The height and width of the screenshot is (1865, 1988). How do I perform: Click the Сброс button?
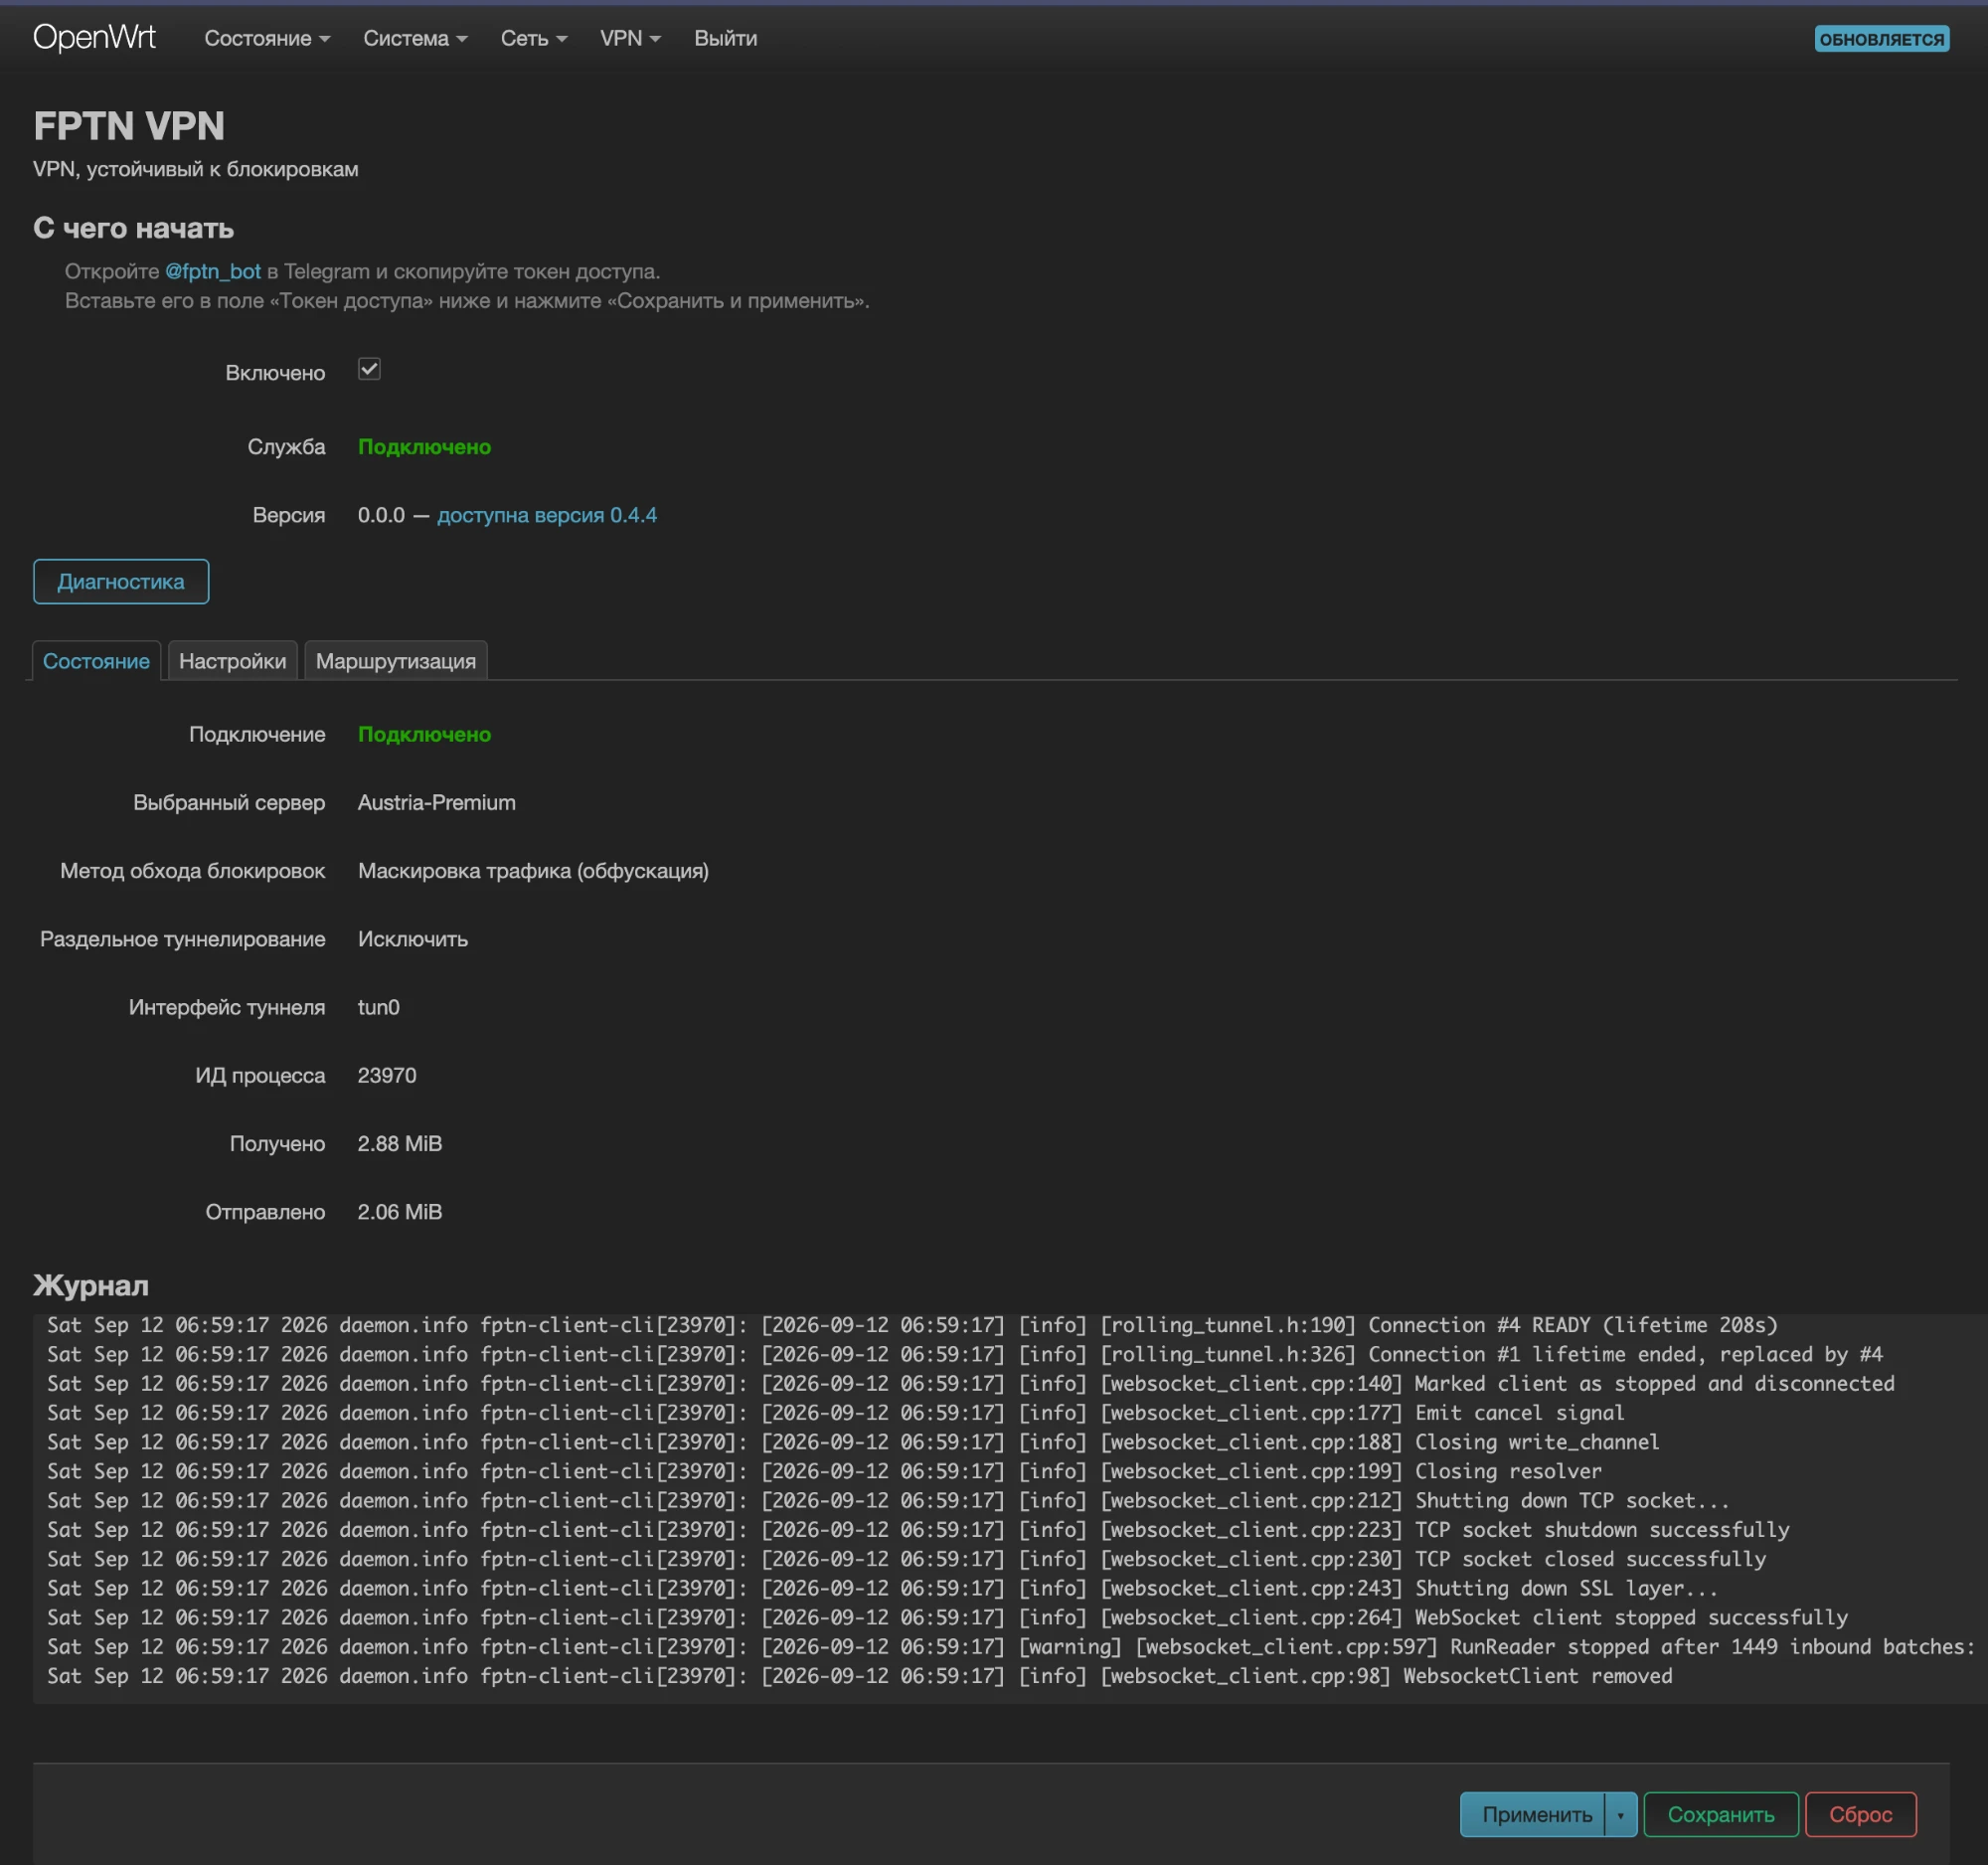click(x=1861, y=1814)
